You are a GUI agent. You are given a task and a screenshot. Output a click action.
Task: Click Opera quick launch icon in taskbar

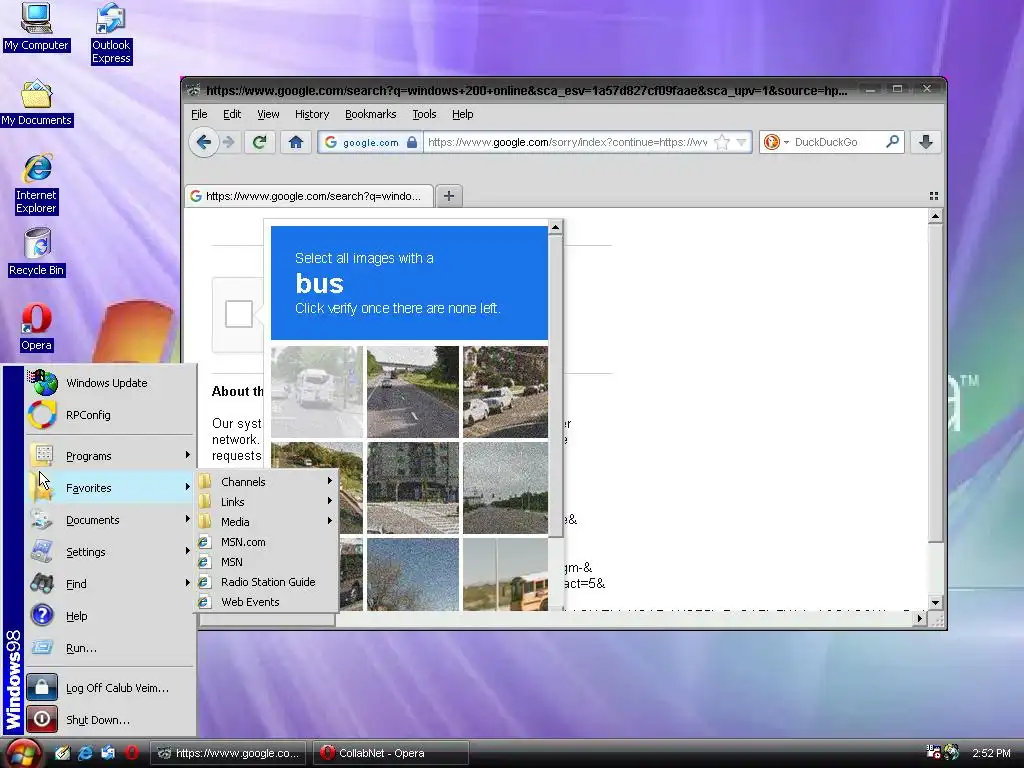pos(132,753)
